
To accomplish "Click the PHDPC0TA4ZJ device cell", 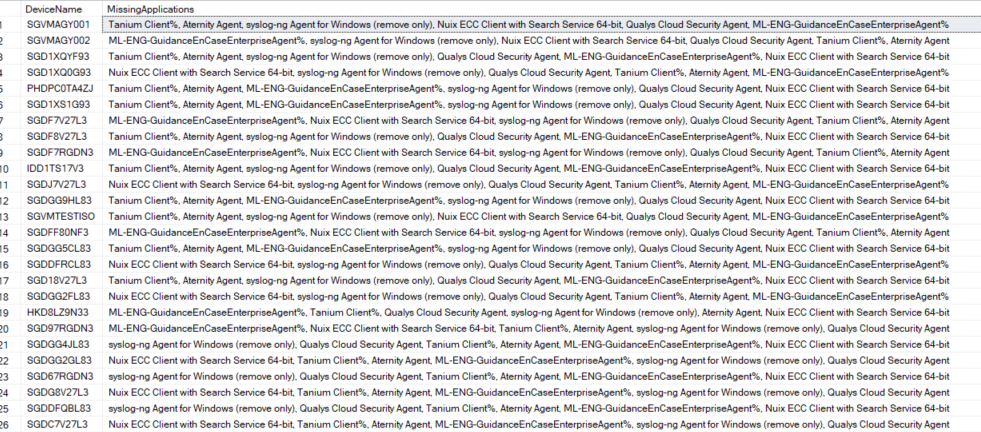I will pyautogui.click(x=60, y=88).
